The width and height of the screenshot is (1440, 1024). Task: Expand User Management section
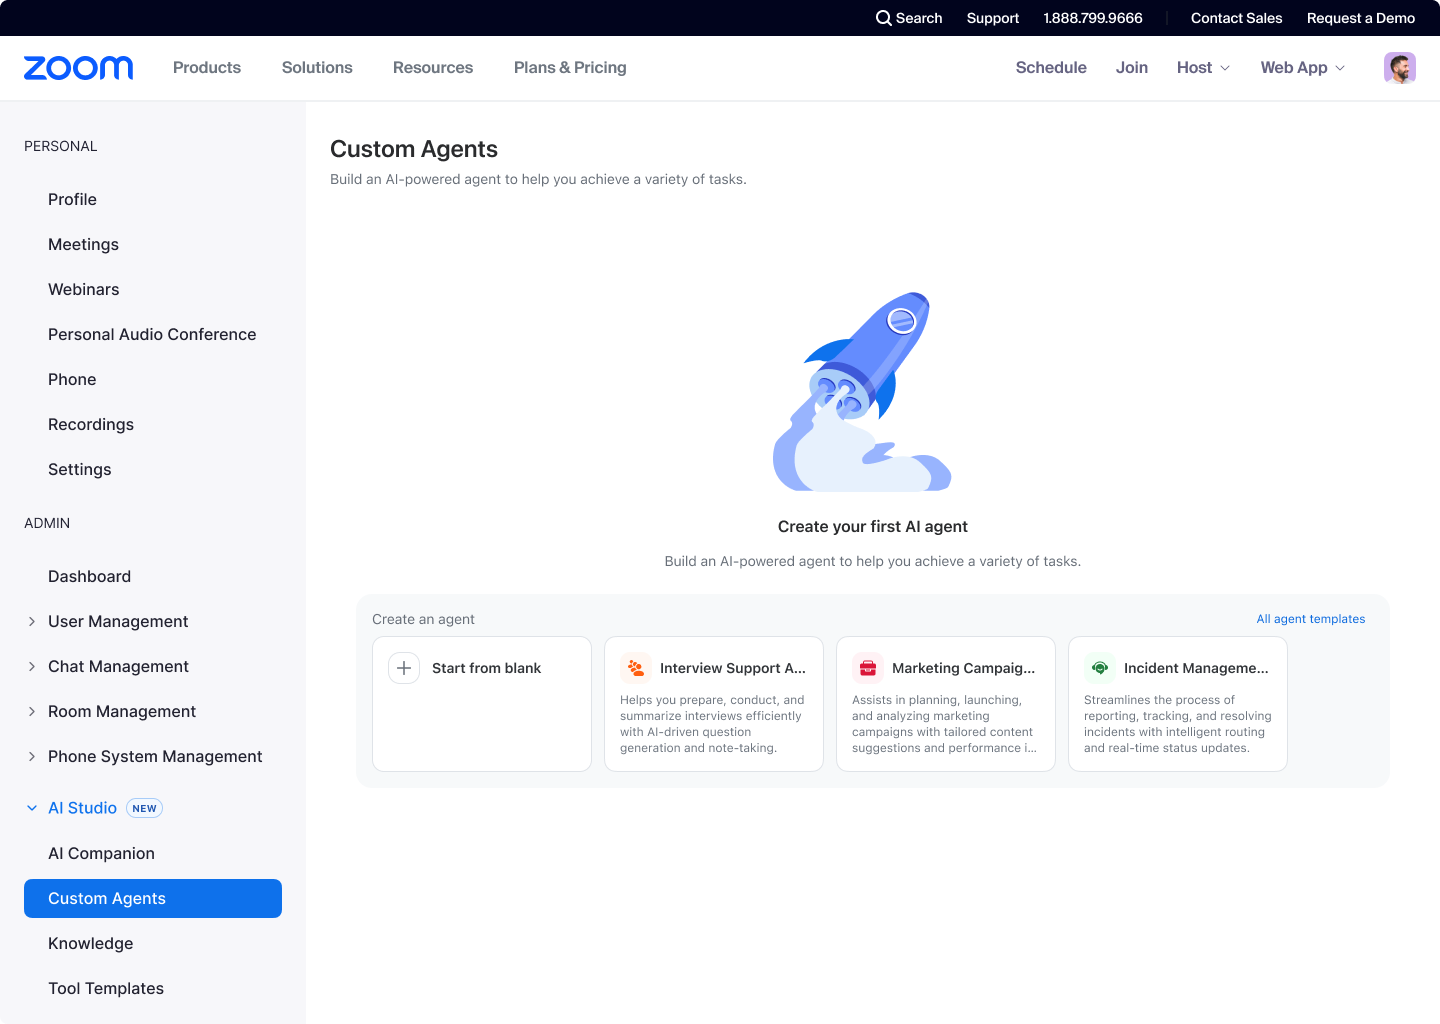32,622
